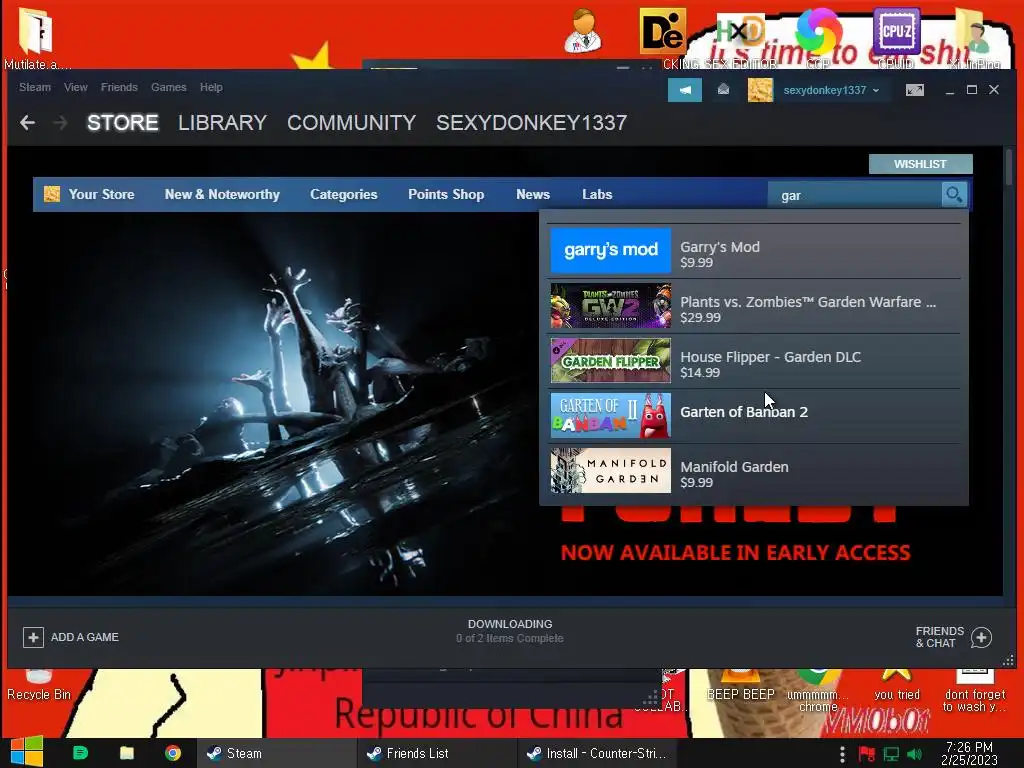Open the Friends menu
This screenshot has width=1024, height=768.
pyautogui.click(x=119, y=87)
